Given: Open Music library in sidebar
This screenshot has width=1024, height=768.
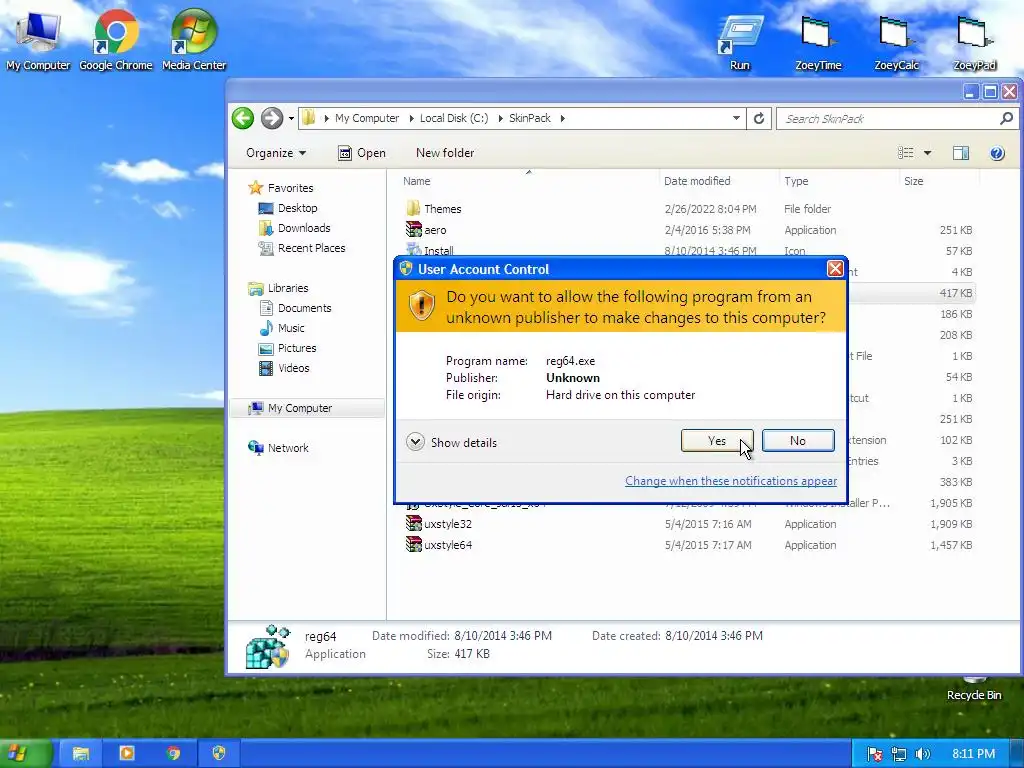Looking at the screenshot, I should tap(281, 328).
